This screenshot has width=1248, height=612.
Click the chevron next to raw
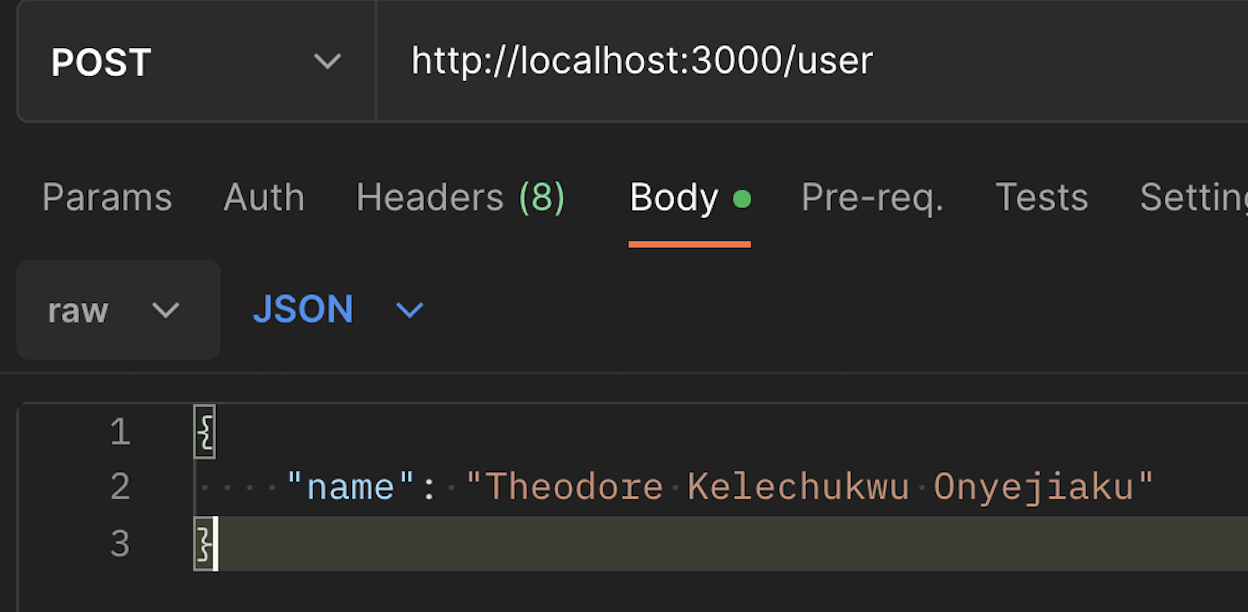[165, 311]
